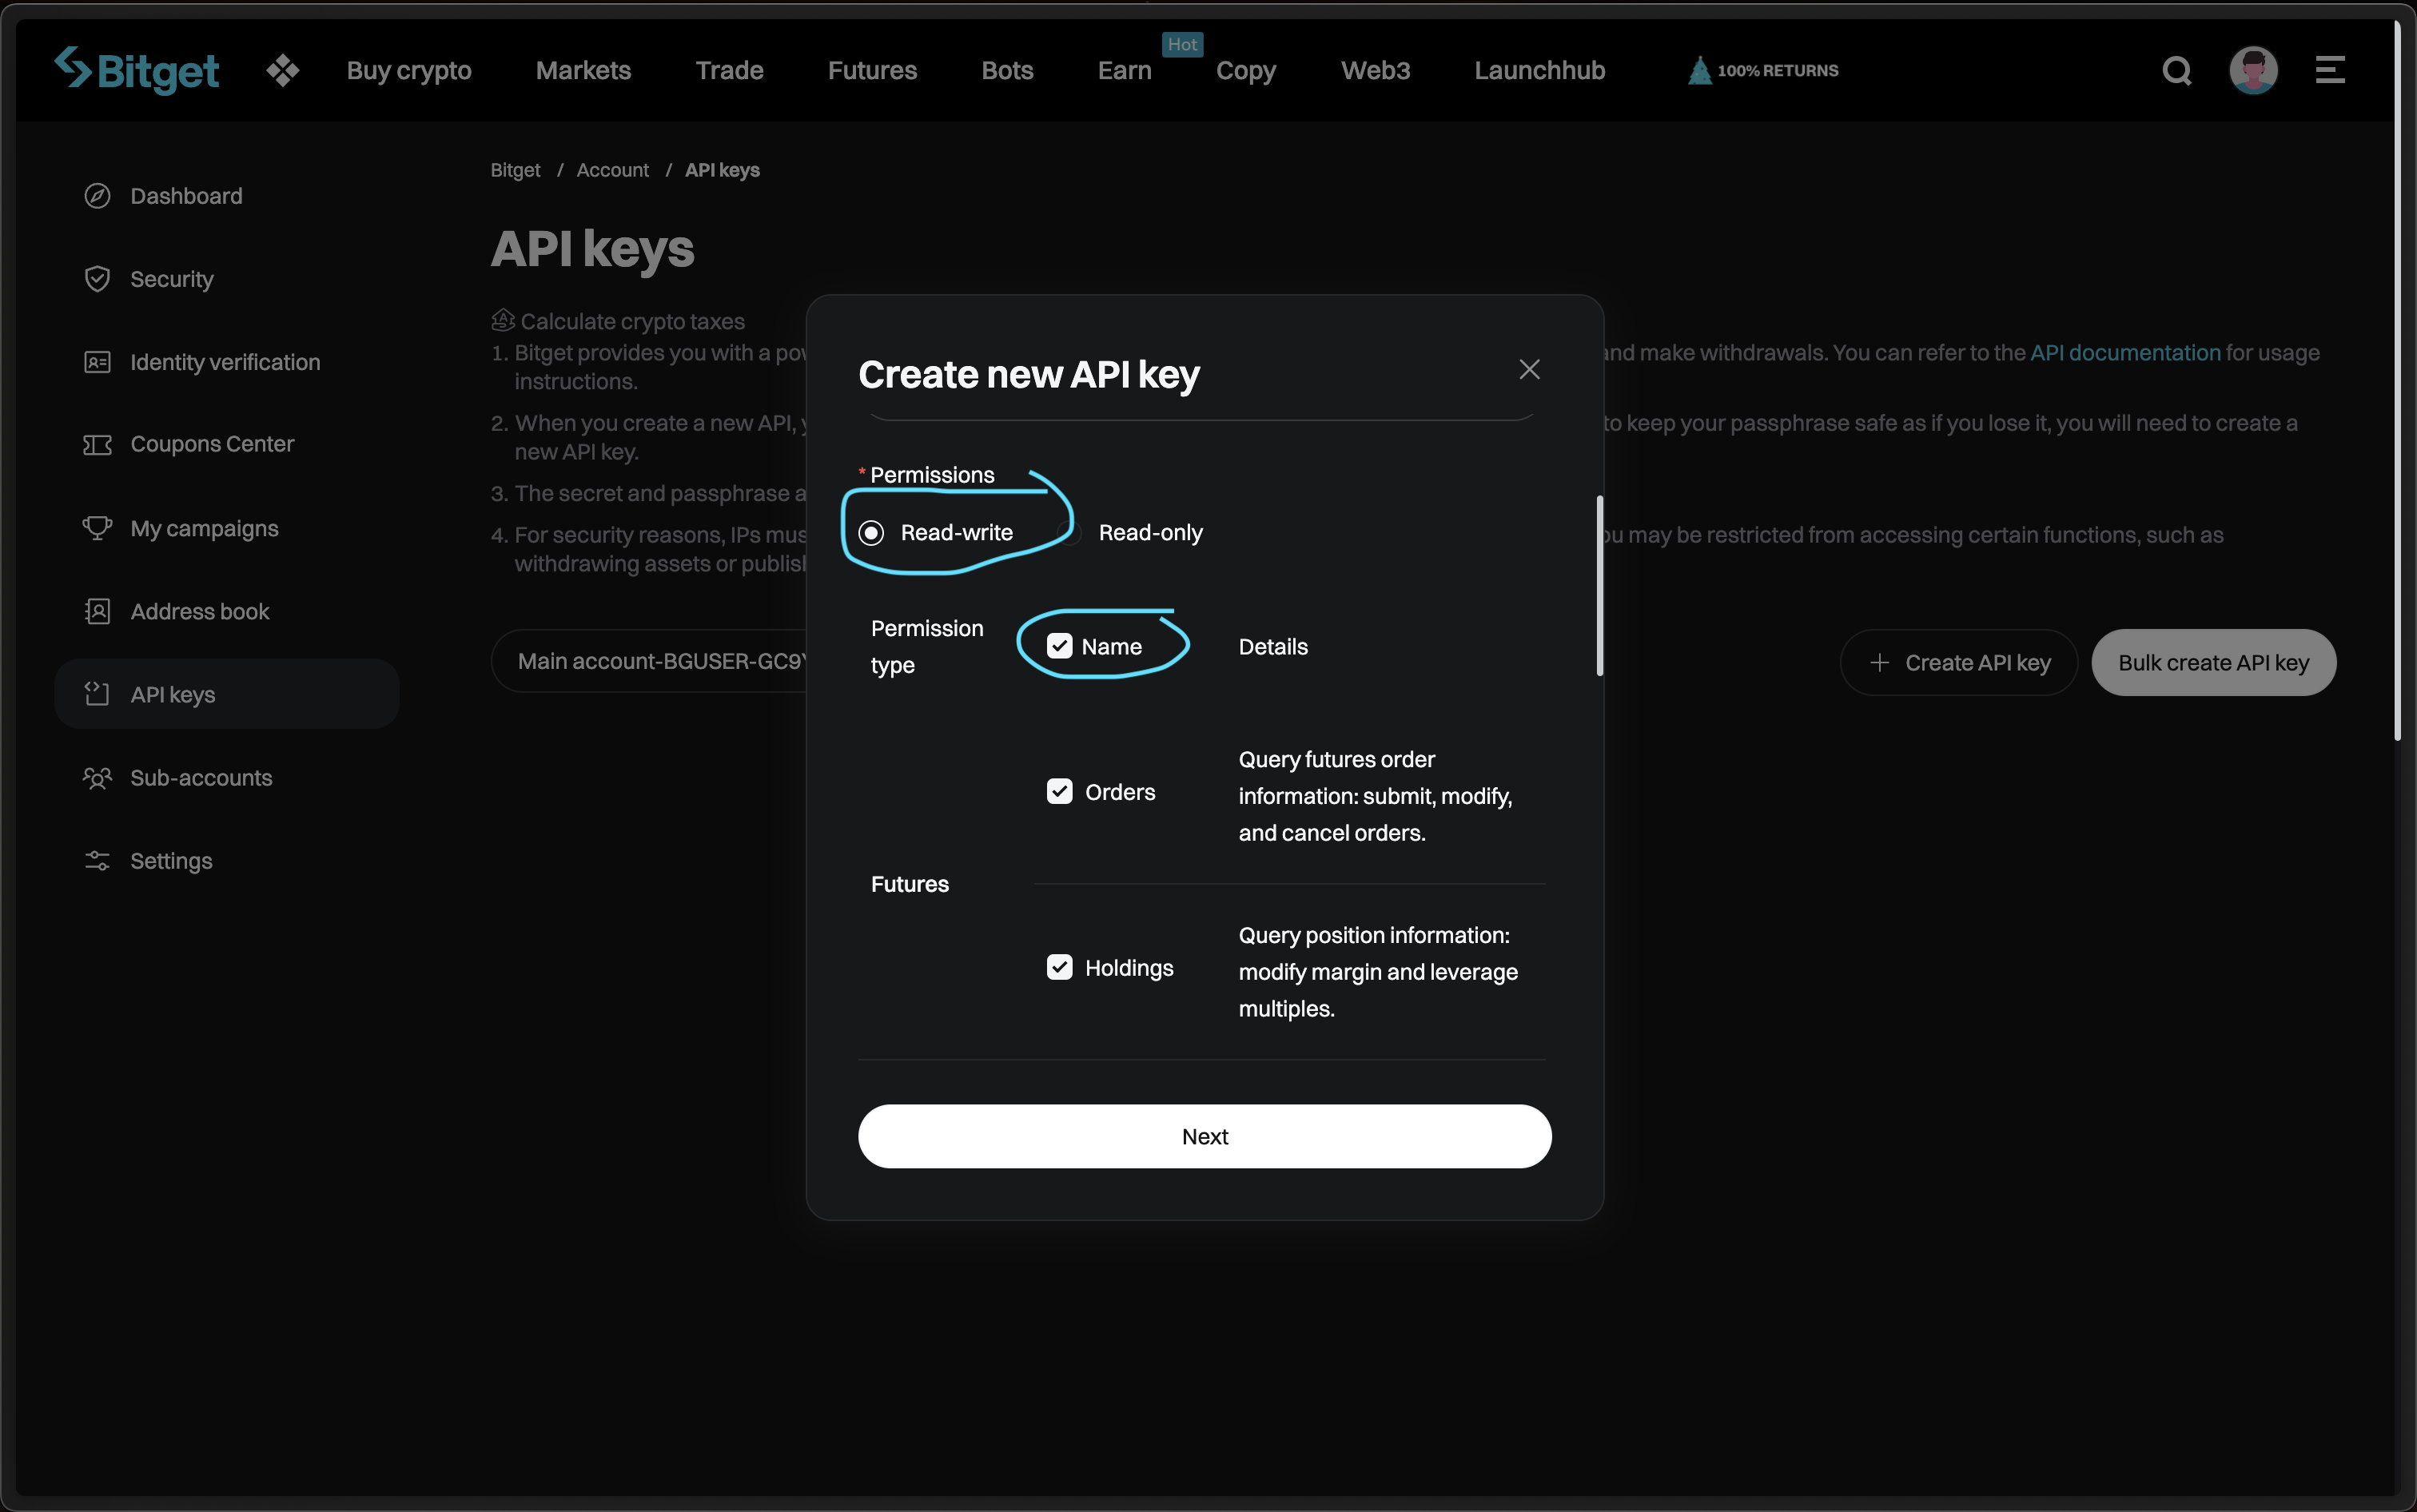2417x1512 pixels.
Task: Click the Security shield icon in sidebar
Action: (x=97, y=279)
